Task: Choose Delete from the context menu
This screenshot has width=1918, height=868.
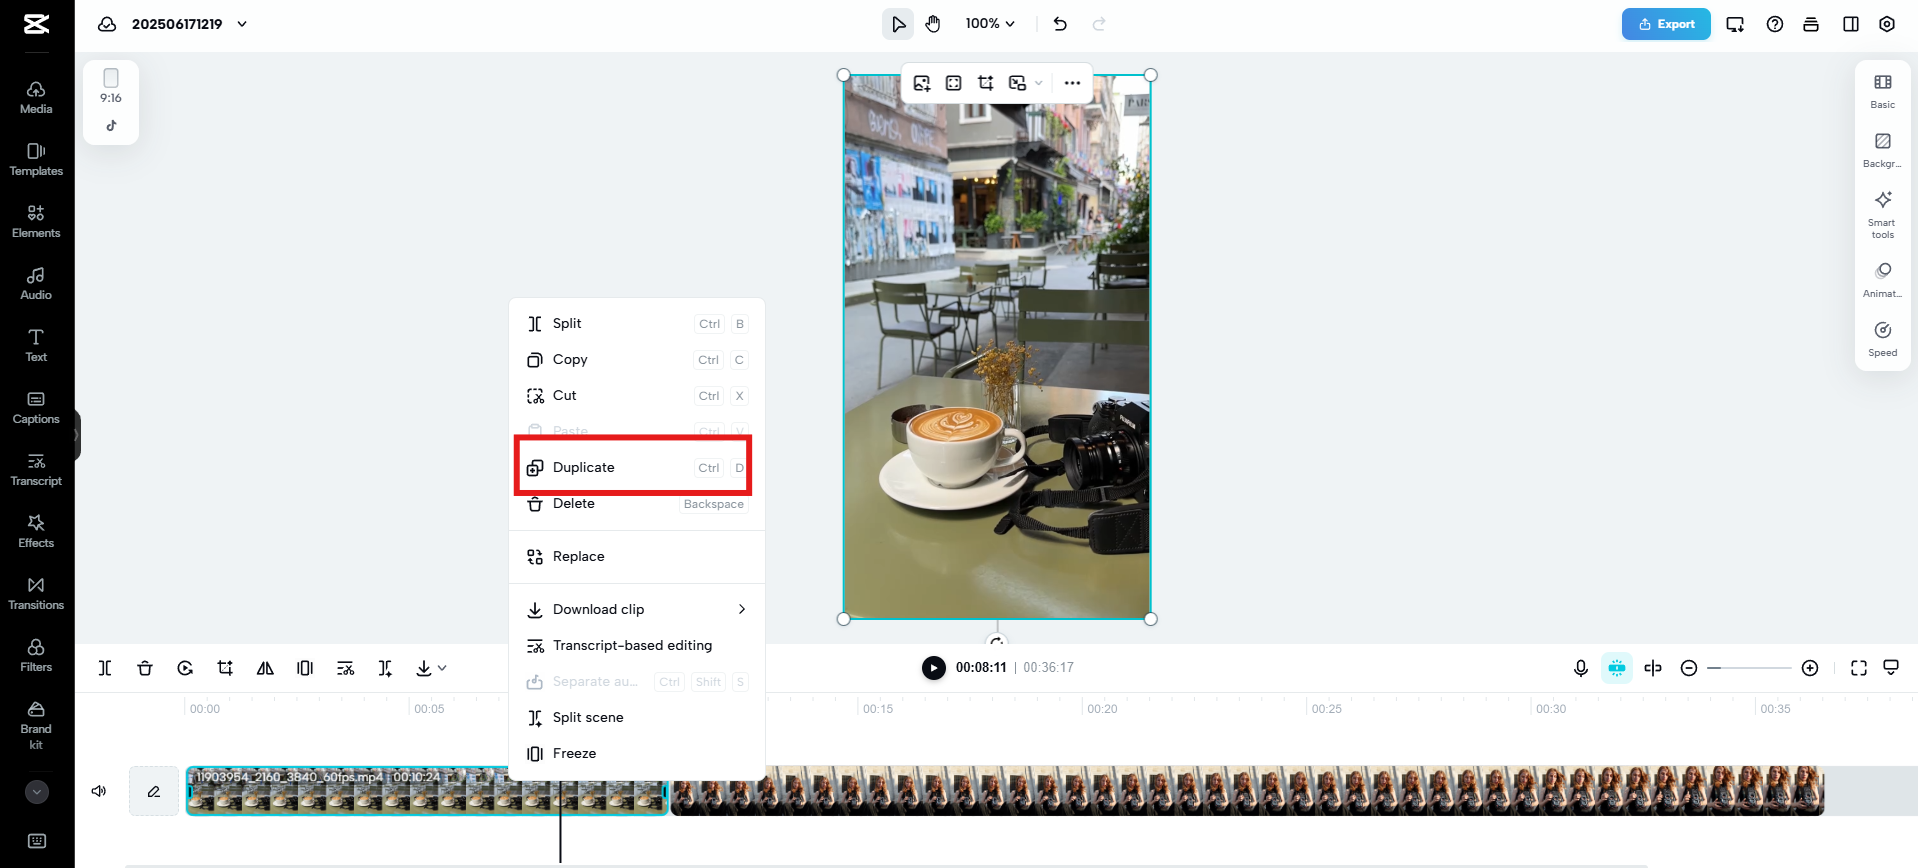Action: (637, 503)
